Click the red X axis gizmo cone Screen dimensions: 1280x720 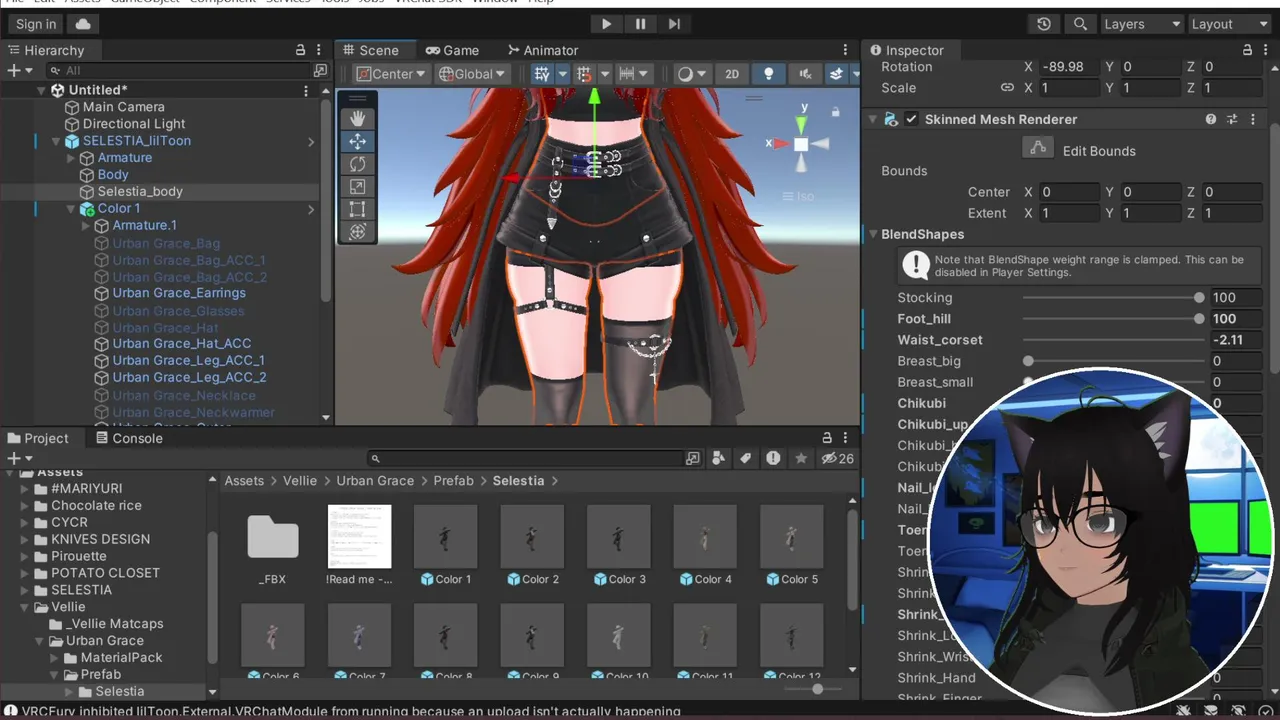(x=780, y=144)
